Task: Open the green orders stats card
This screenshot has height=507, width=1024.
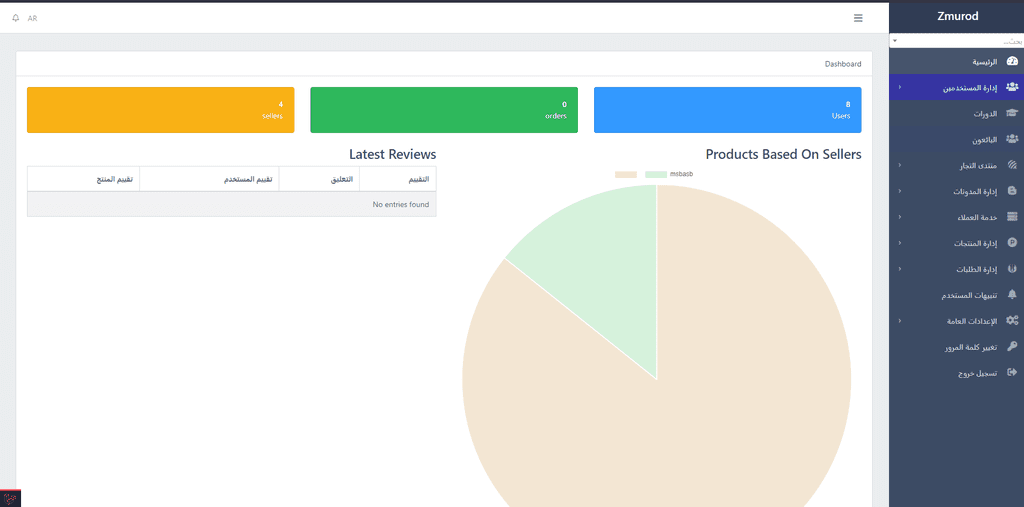Action: pyautogui.click(x=444, y=110)
